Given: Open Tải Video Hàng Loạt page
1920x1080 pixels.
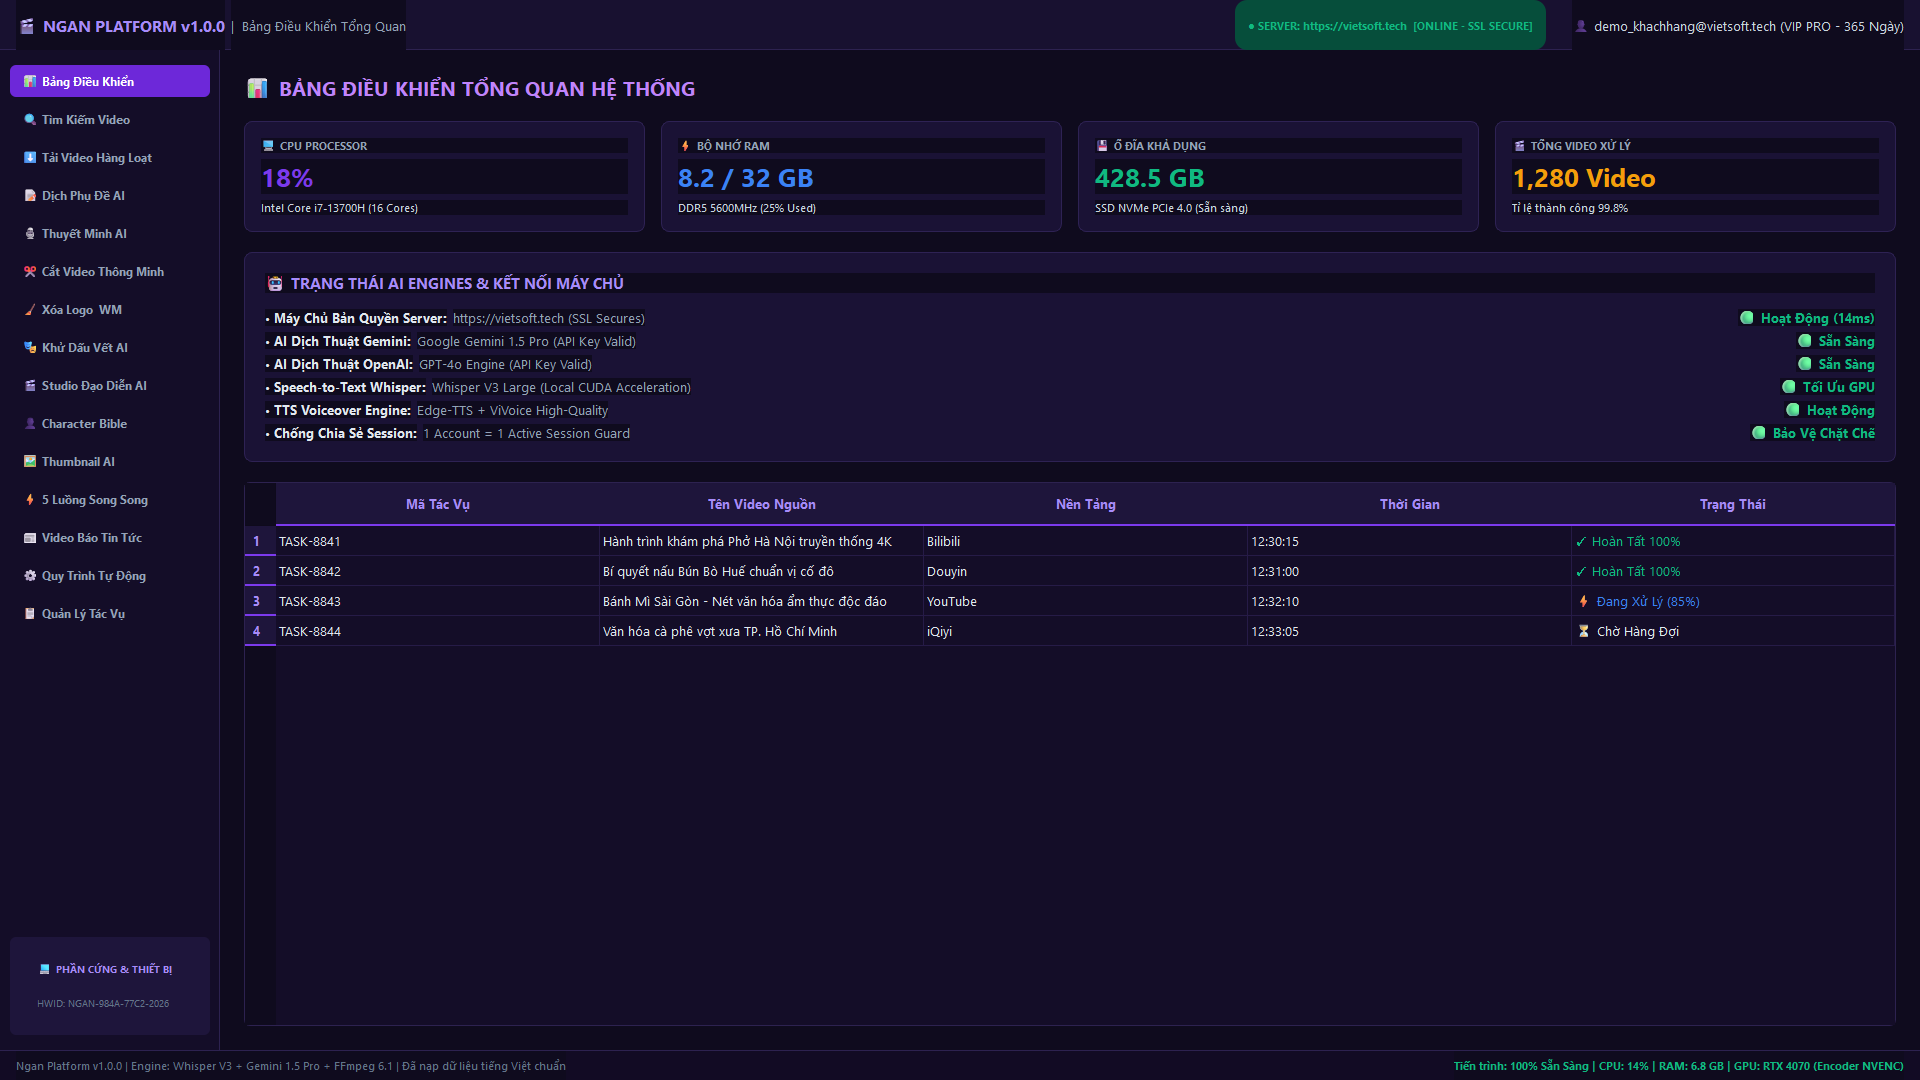Looking at the screenshot, I should 110,158.
